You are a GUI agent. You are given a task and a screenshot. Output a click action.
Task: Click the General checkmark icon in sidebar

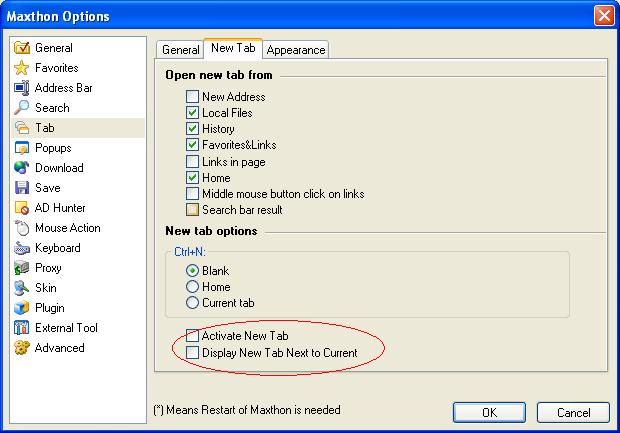coord(22,48)
